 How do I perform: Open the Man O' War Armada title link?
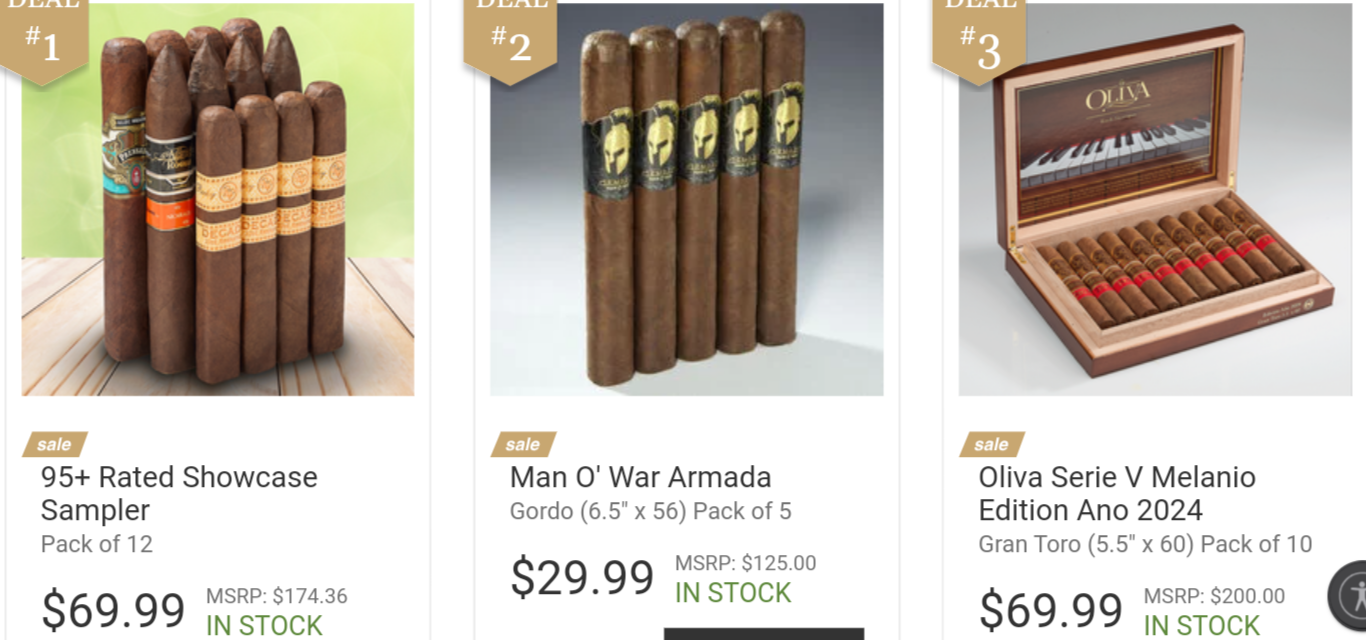pos(640,477)
